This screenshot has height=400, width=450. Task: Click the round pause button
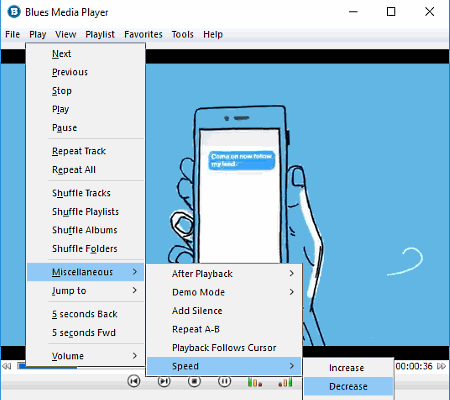224,381
